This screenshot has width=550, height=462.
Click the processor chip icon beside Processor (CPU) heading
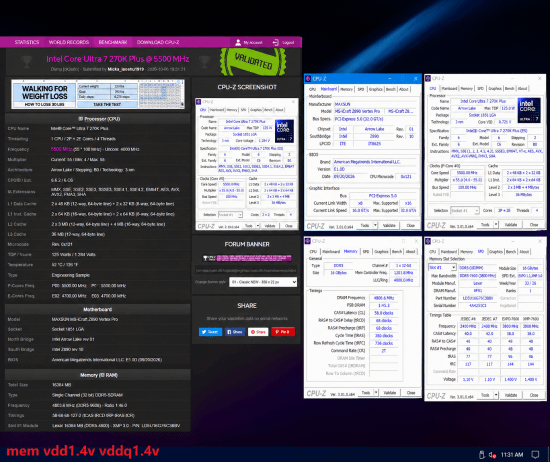click(x=80, y=119)
